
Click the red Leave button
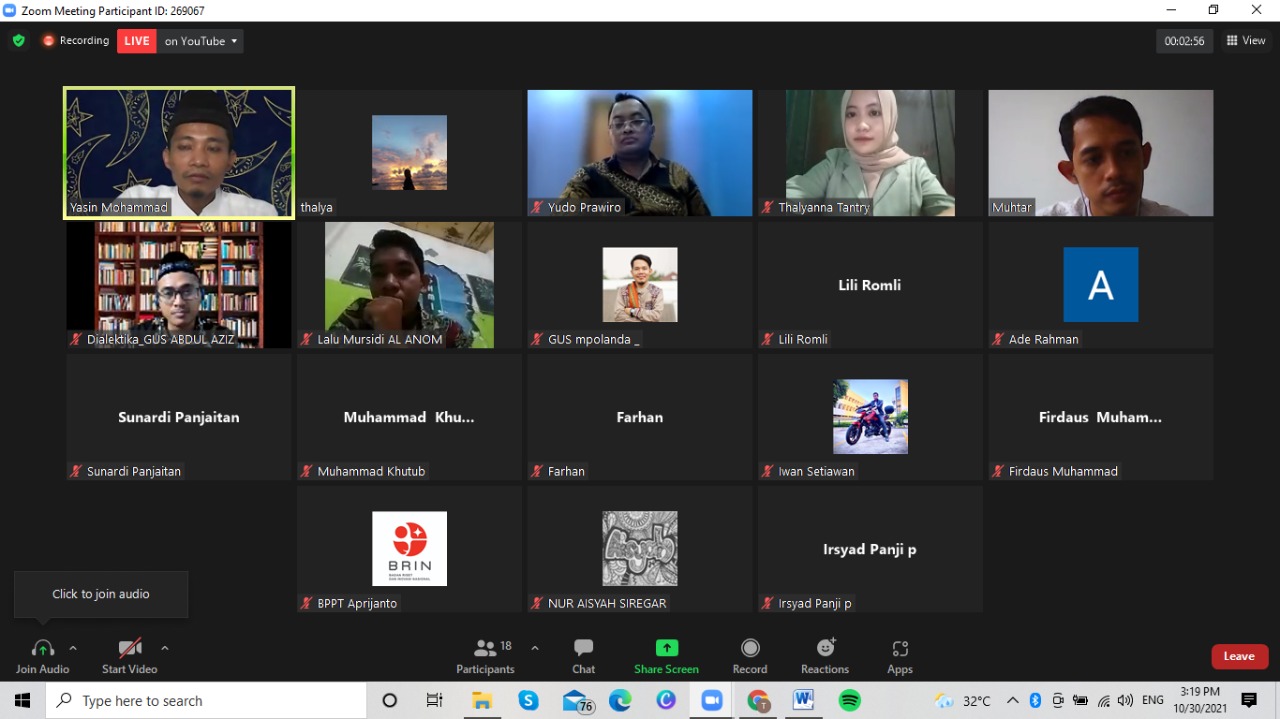point(1239,656)
